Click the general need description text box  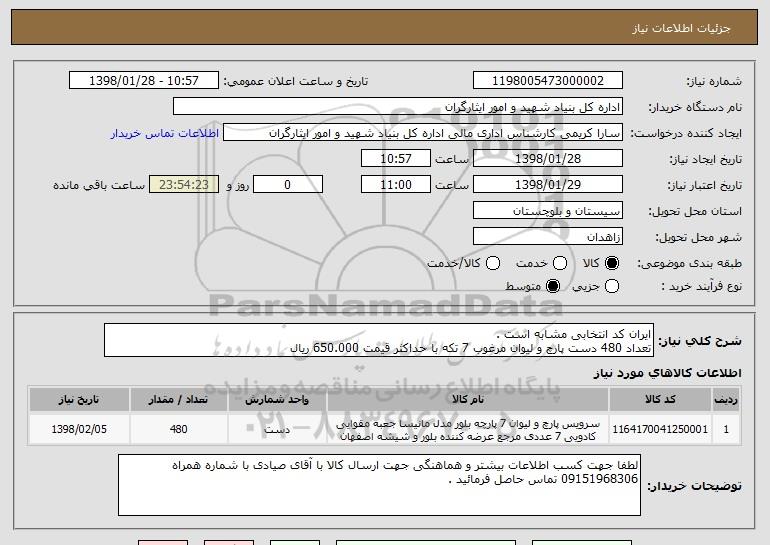pos(379,340)
